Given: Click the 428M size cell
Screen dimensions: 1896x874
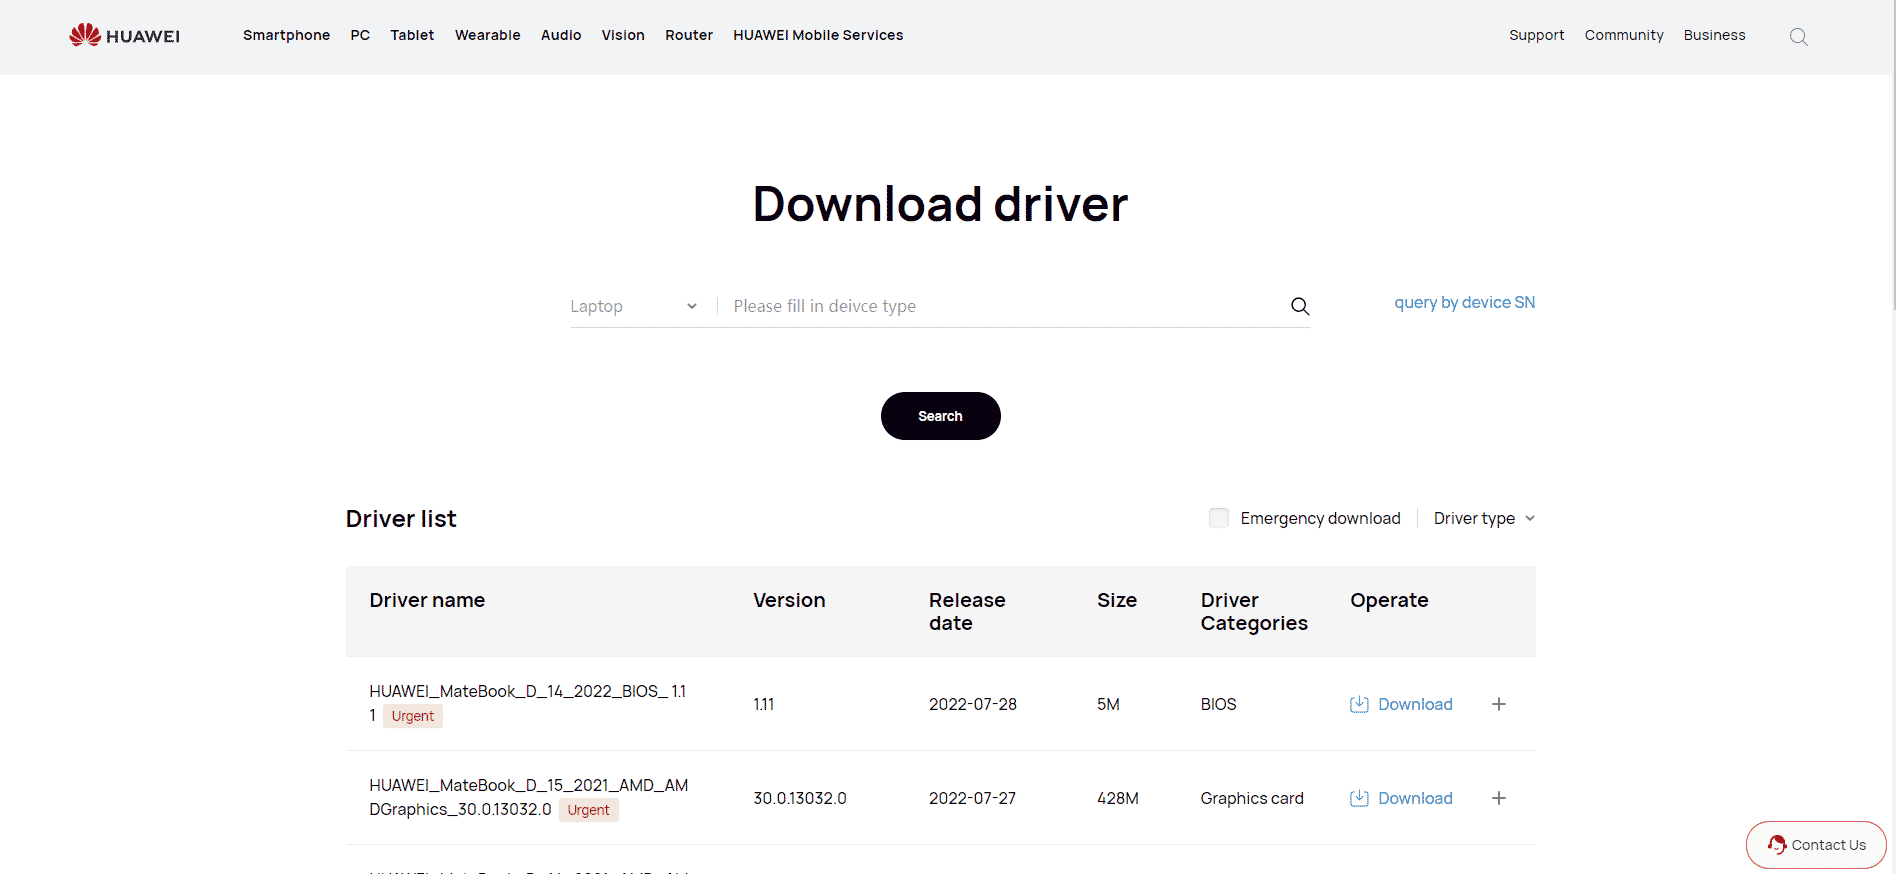Looking at the screenshot, I should [x=1118, y=798].
